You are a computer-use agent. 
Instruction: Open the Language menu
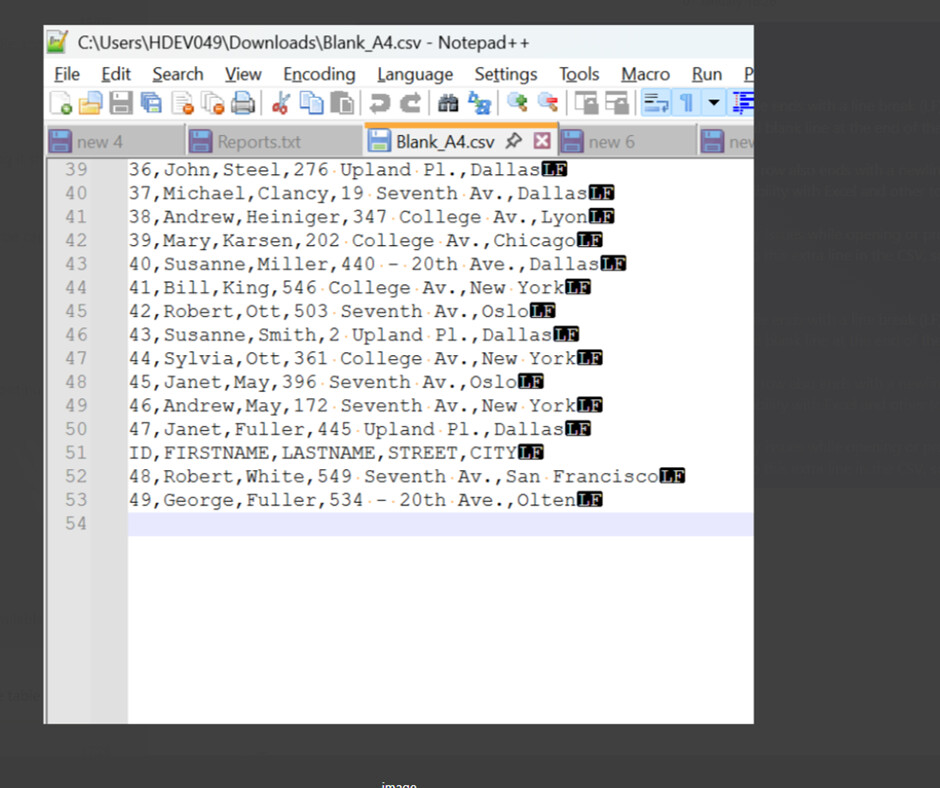(415, 74)
